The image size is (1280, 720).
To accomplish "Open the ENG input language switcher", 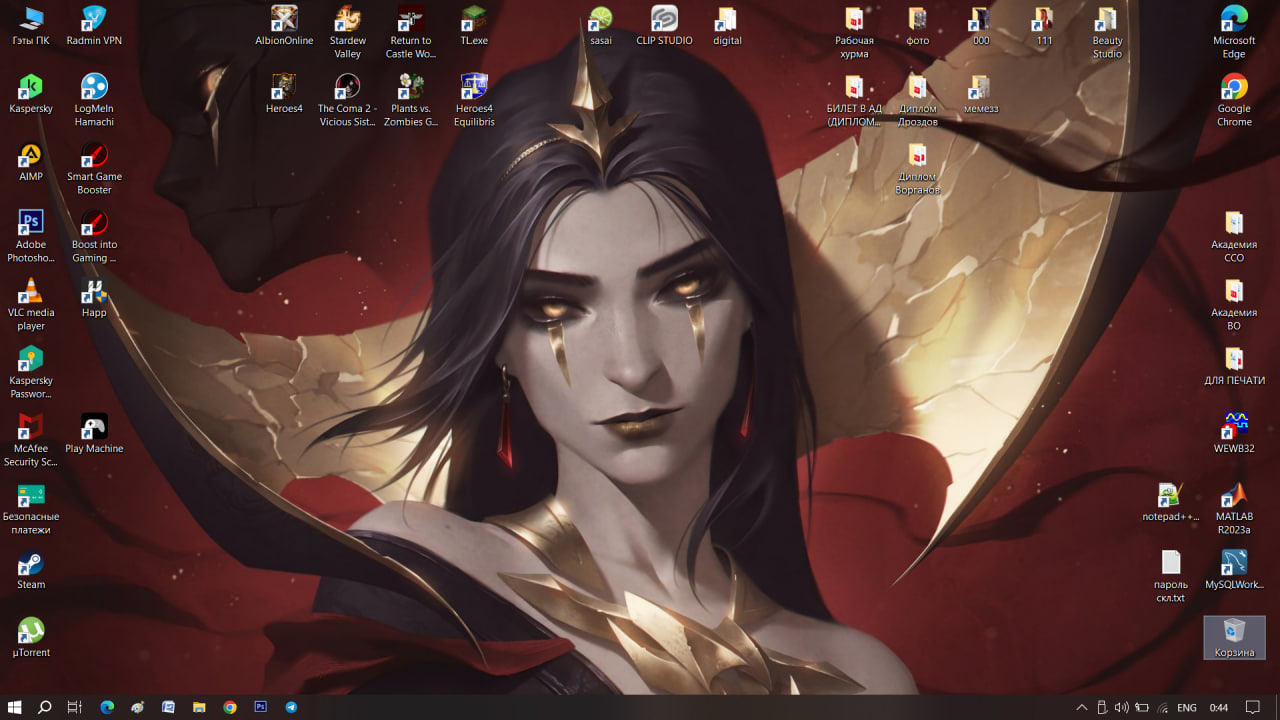I will 1187,707.
